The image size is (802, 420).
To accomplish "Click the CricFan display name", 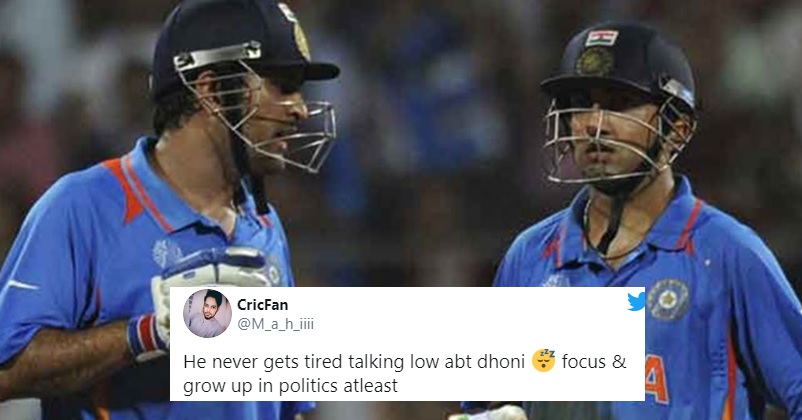I will click(262, 305).
